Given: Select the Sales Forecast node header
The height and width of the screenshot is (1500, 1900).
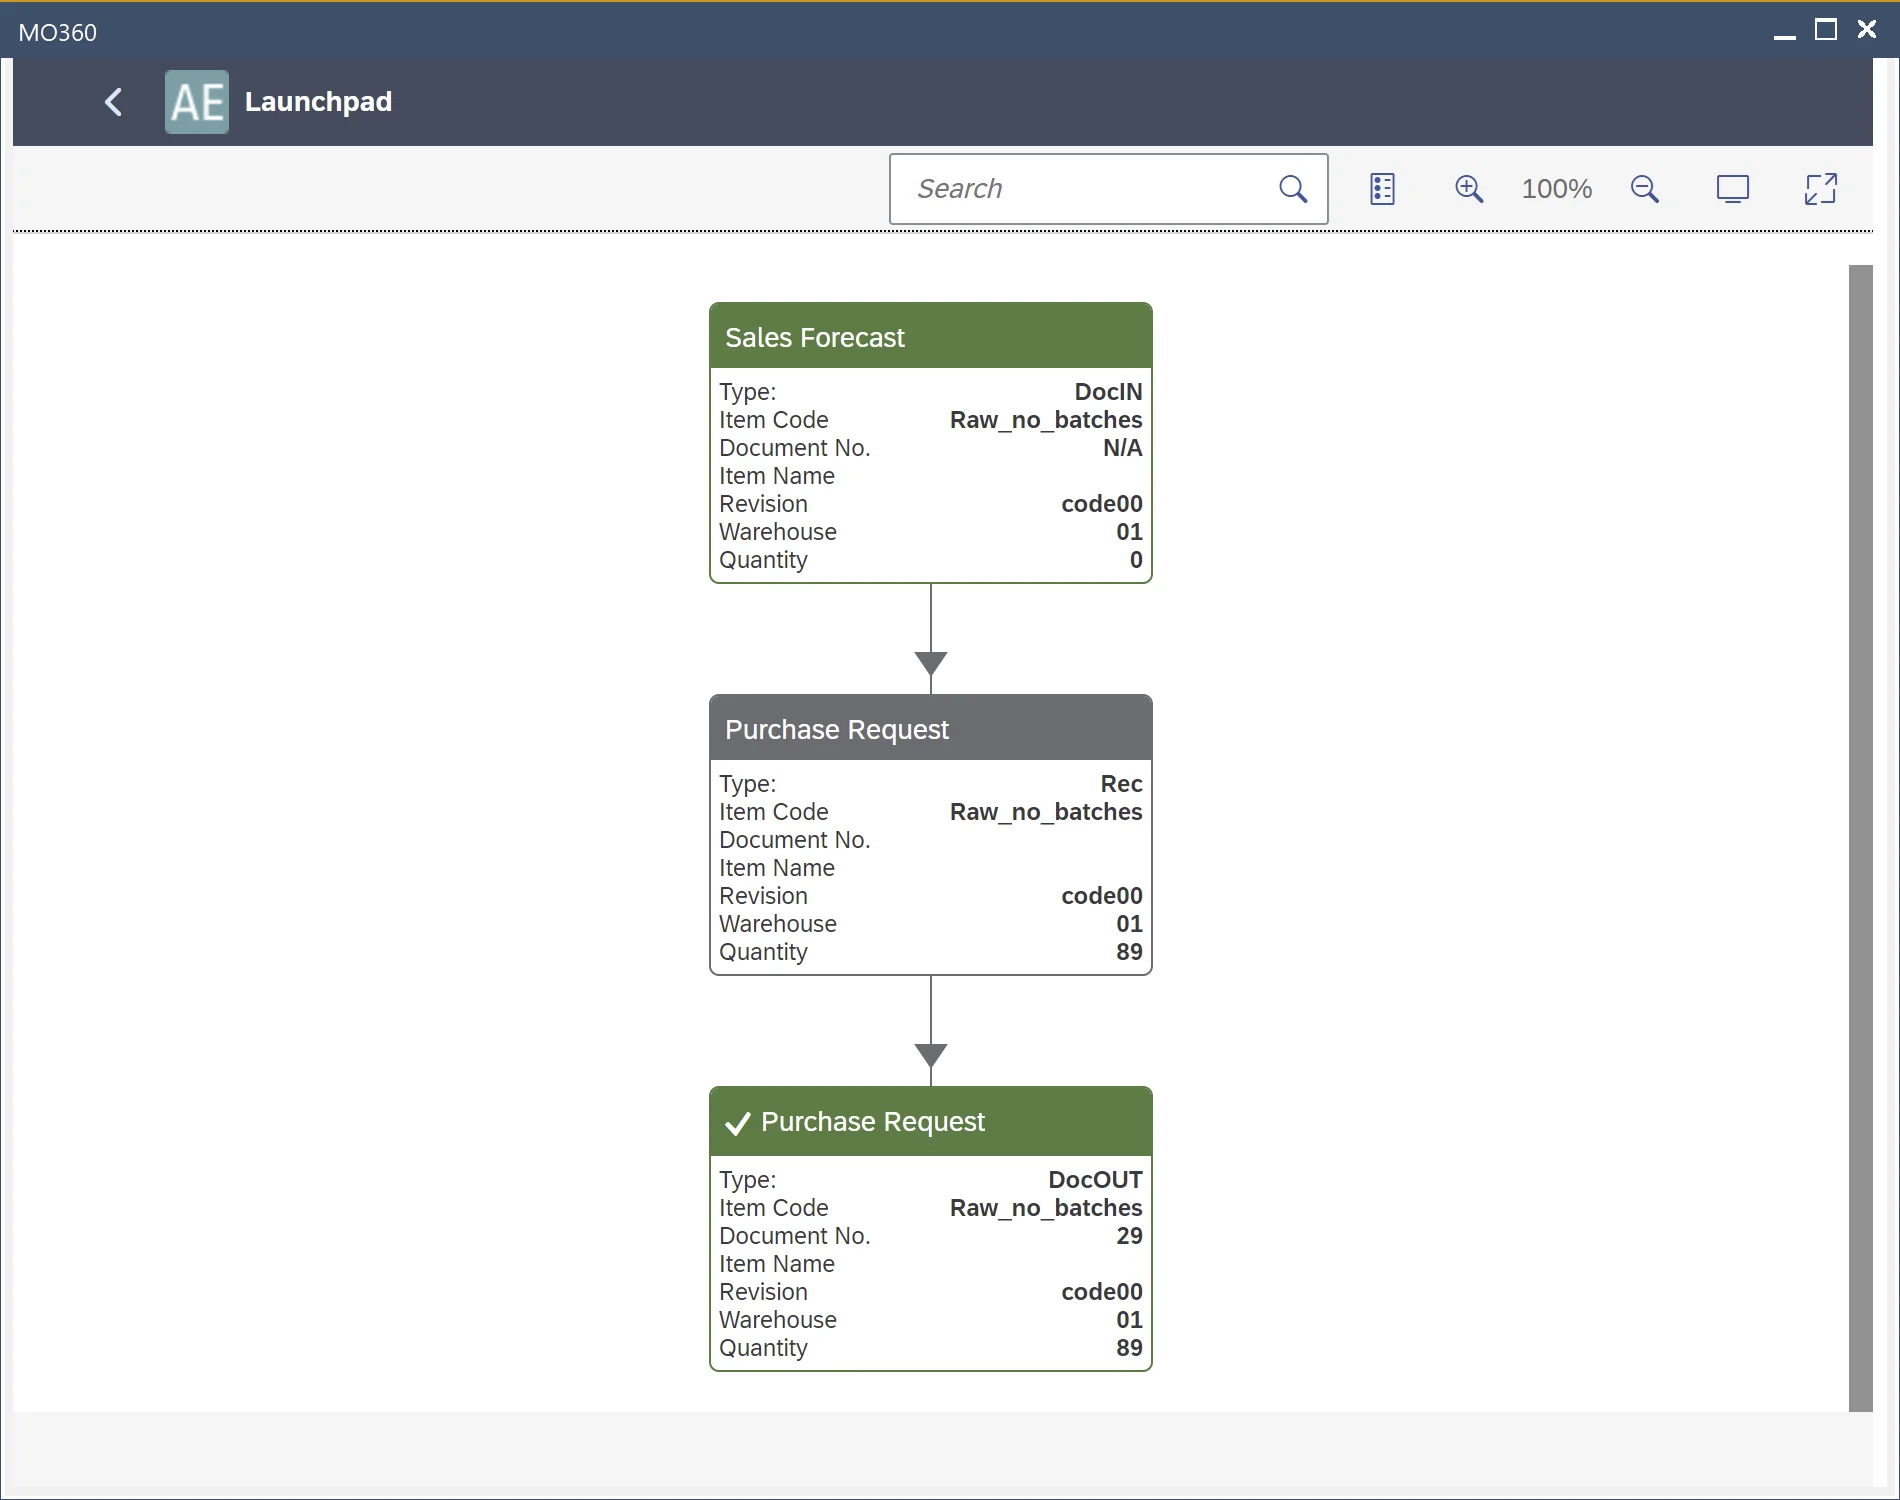Looking at the screenshot, I should coord(930,337).
